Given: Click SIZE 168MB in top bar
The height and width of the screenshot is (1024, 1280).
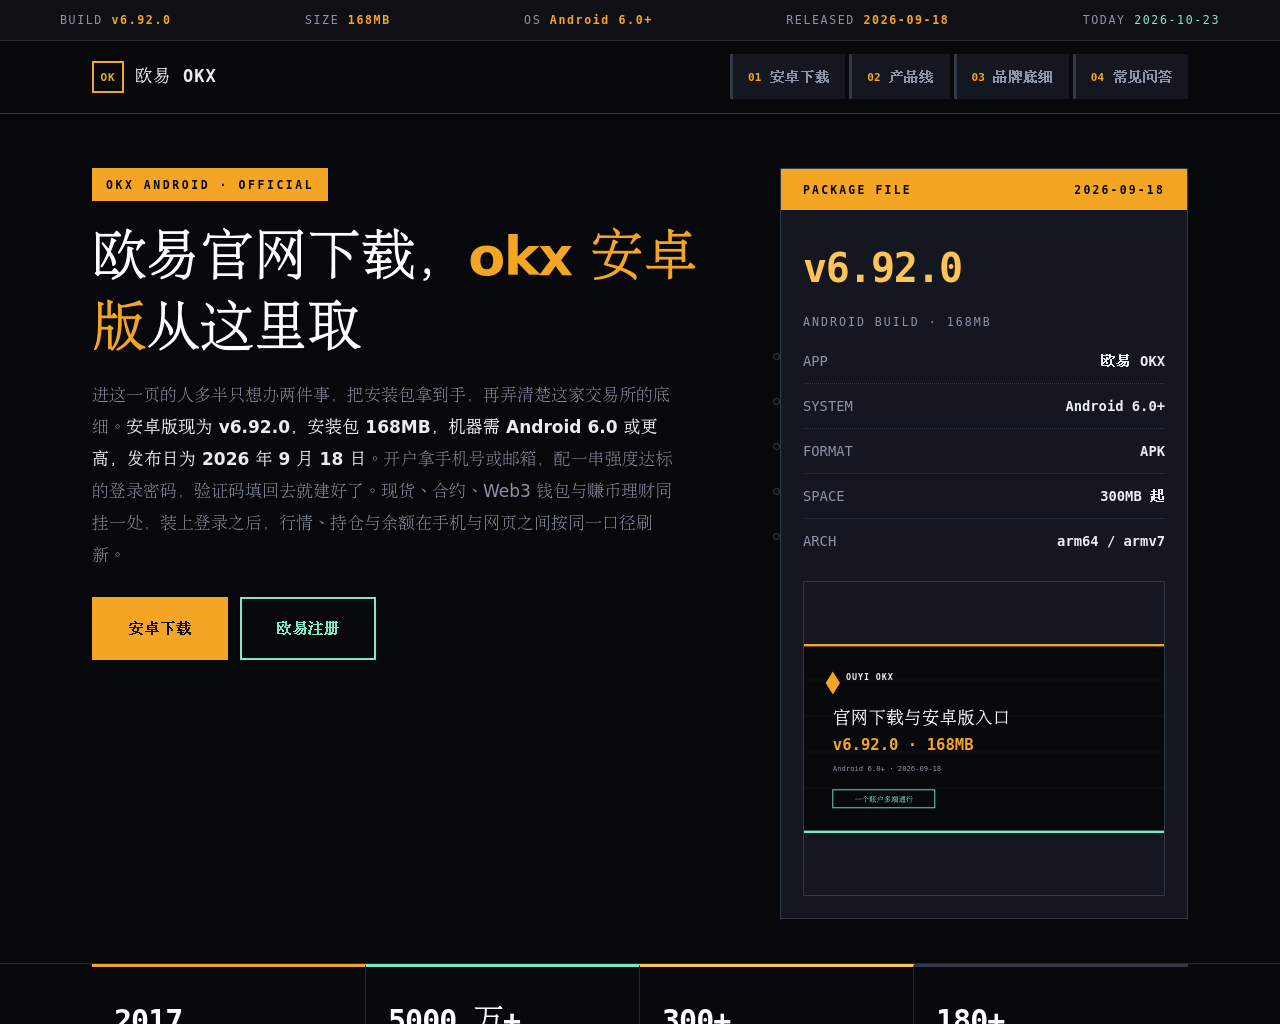Looking at the screenshot, I should (x=348, y=20).
